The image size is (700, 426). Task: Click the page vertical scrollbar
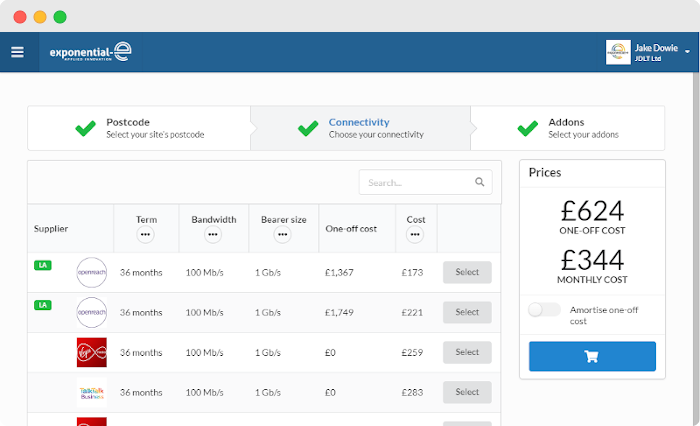point(696,248)
